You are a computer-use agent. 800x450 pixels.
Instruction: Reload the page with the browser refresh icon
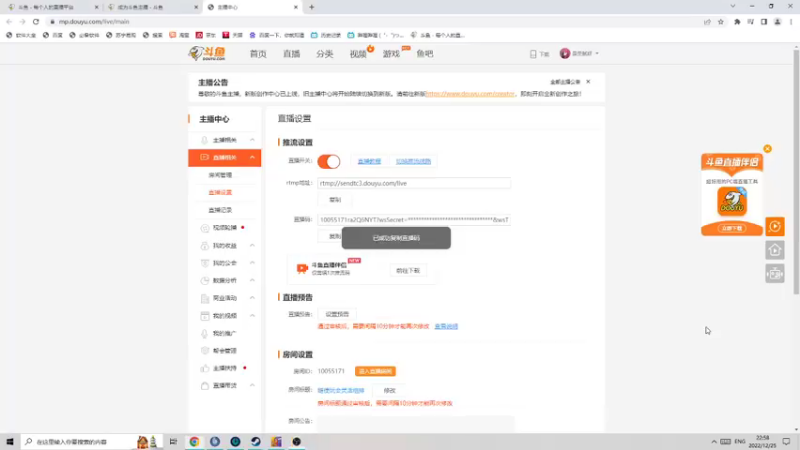click(x=36, y=21)
